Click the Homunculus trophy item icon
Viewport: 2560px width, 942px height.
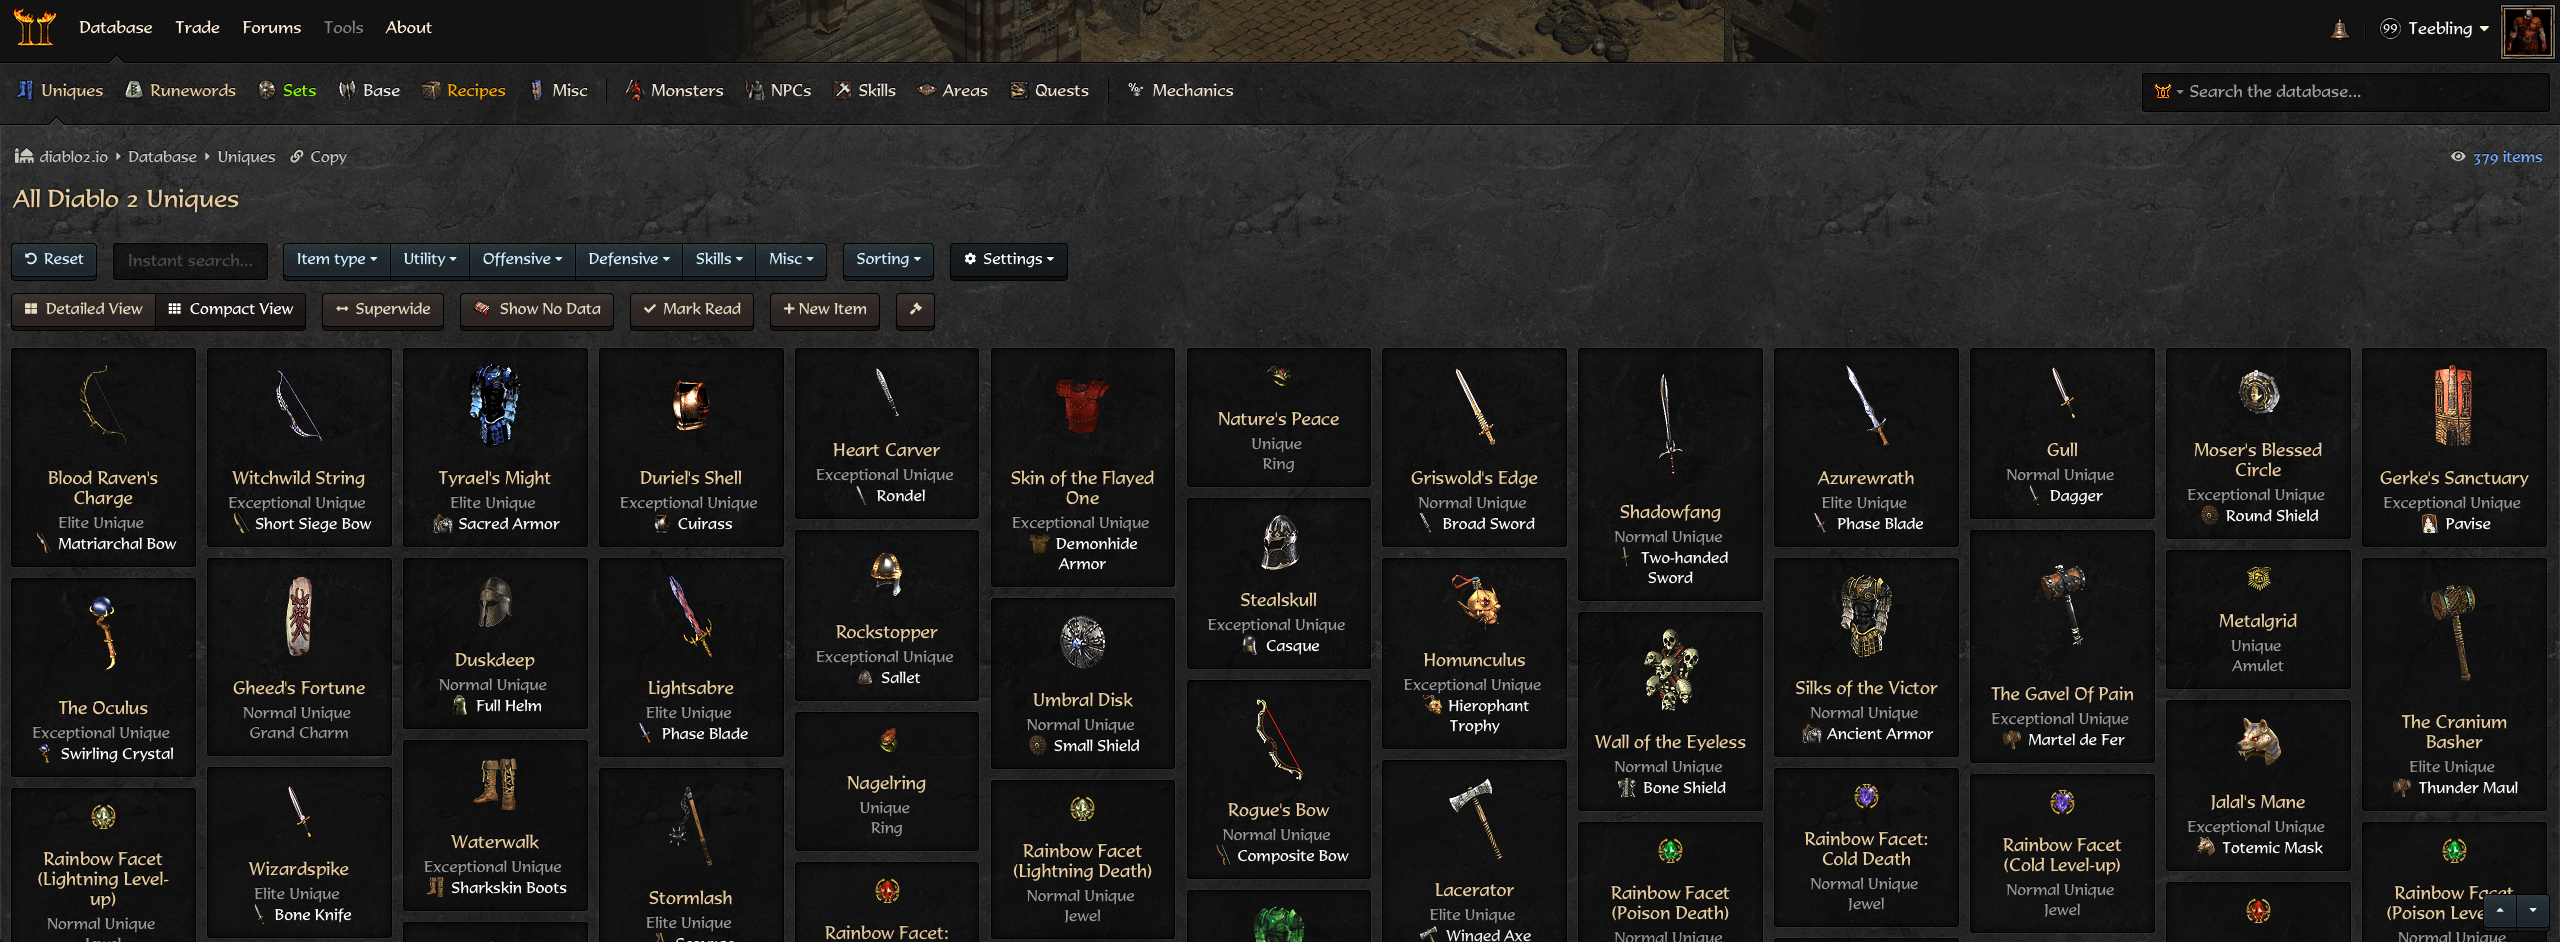point(1475,600)
